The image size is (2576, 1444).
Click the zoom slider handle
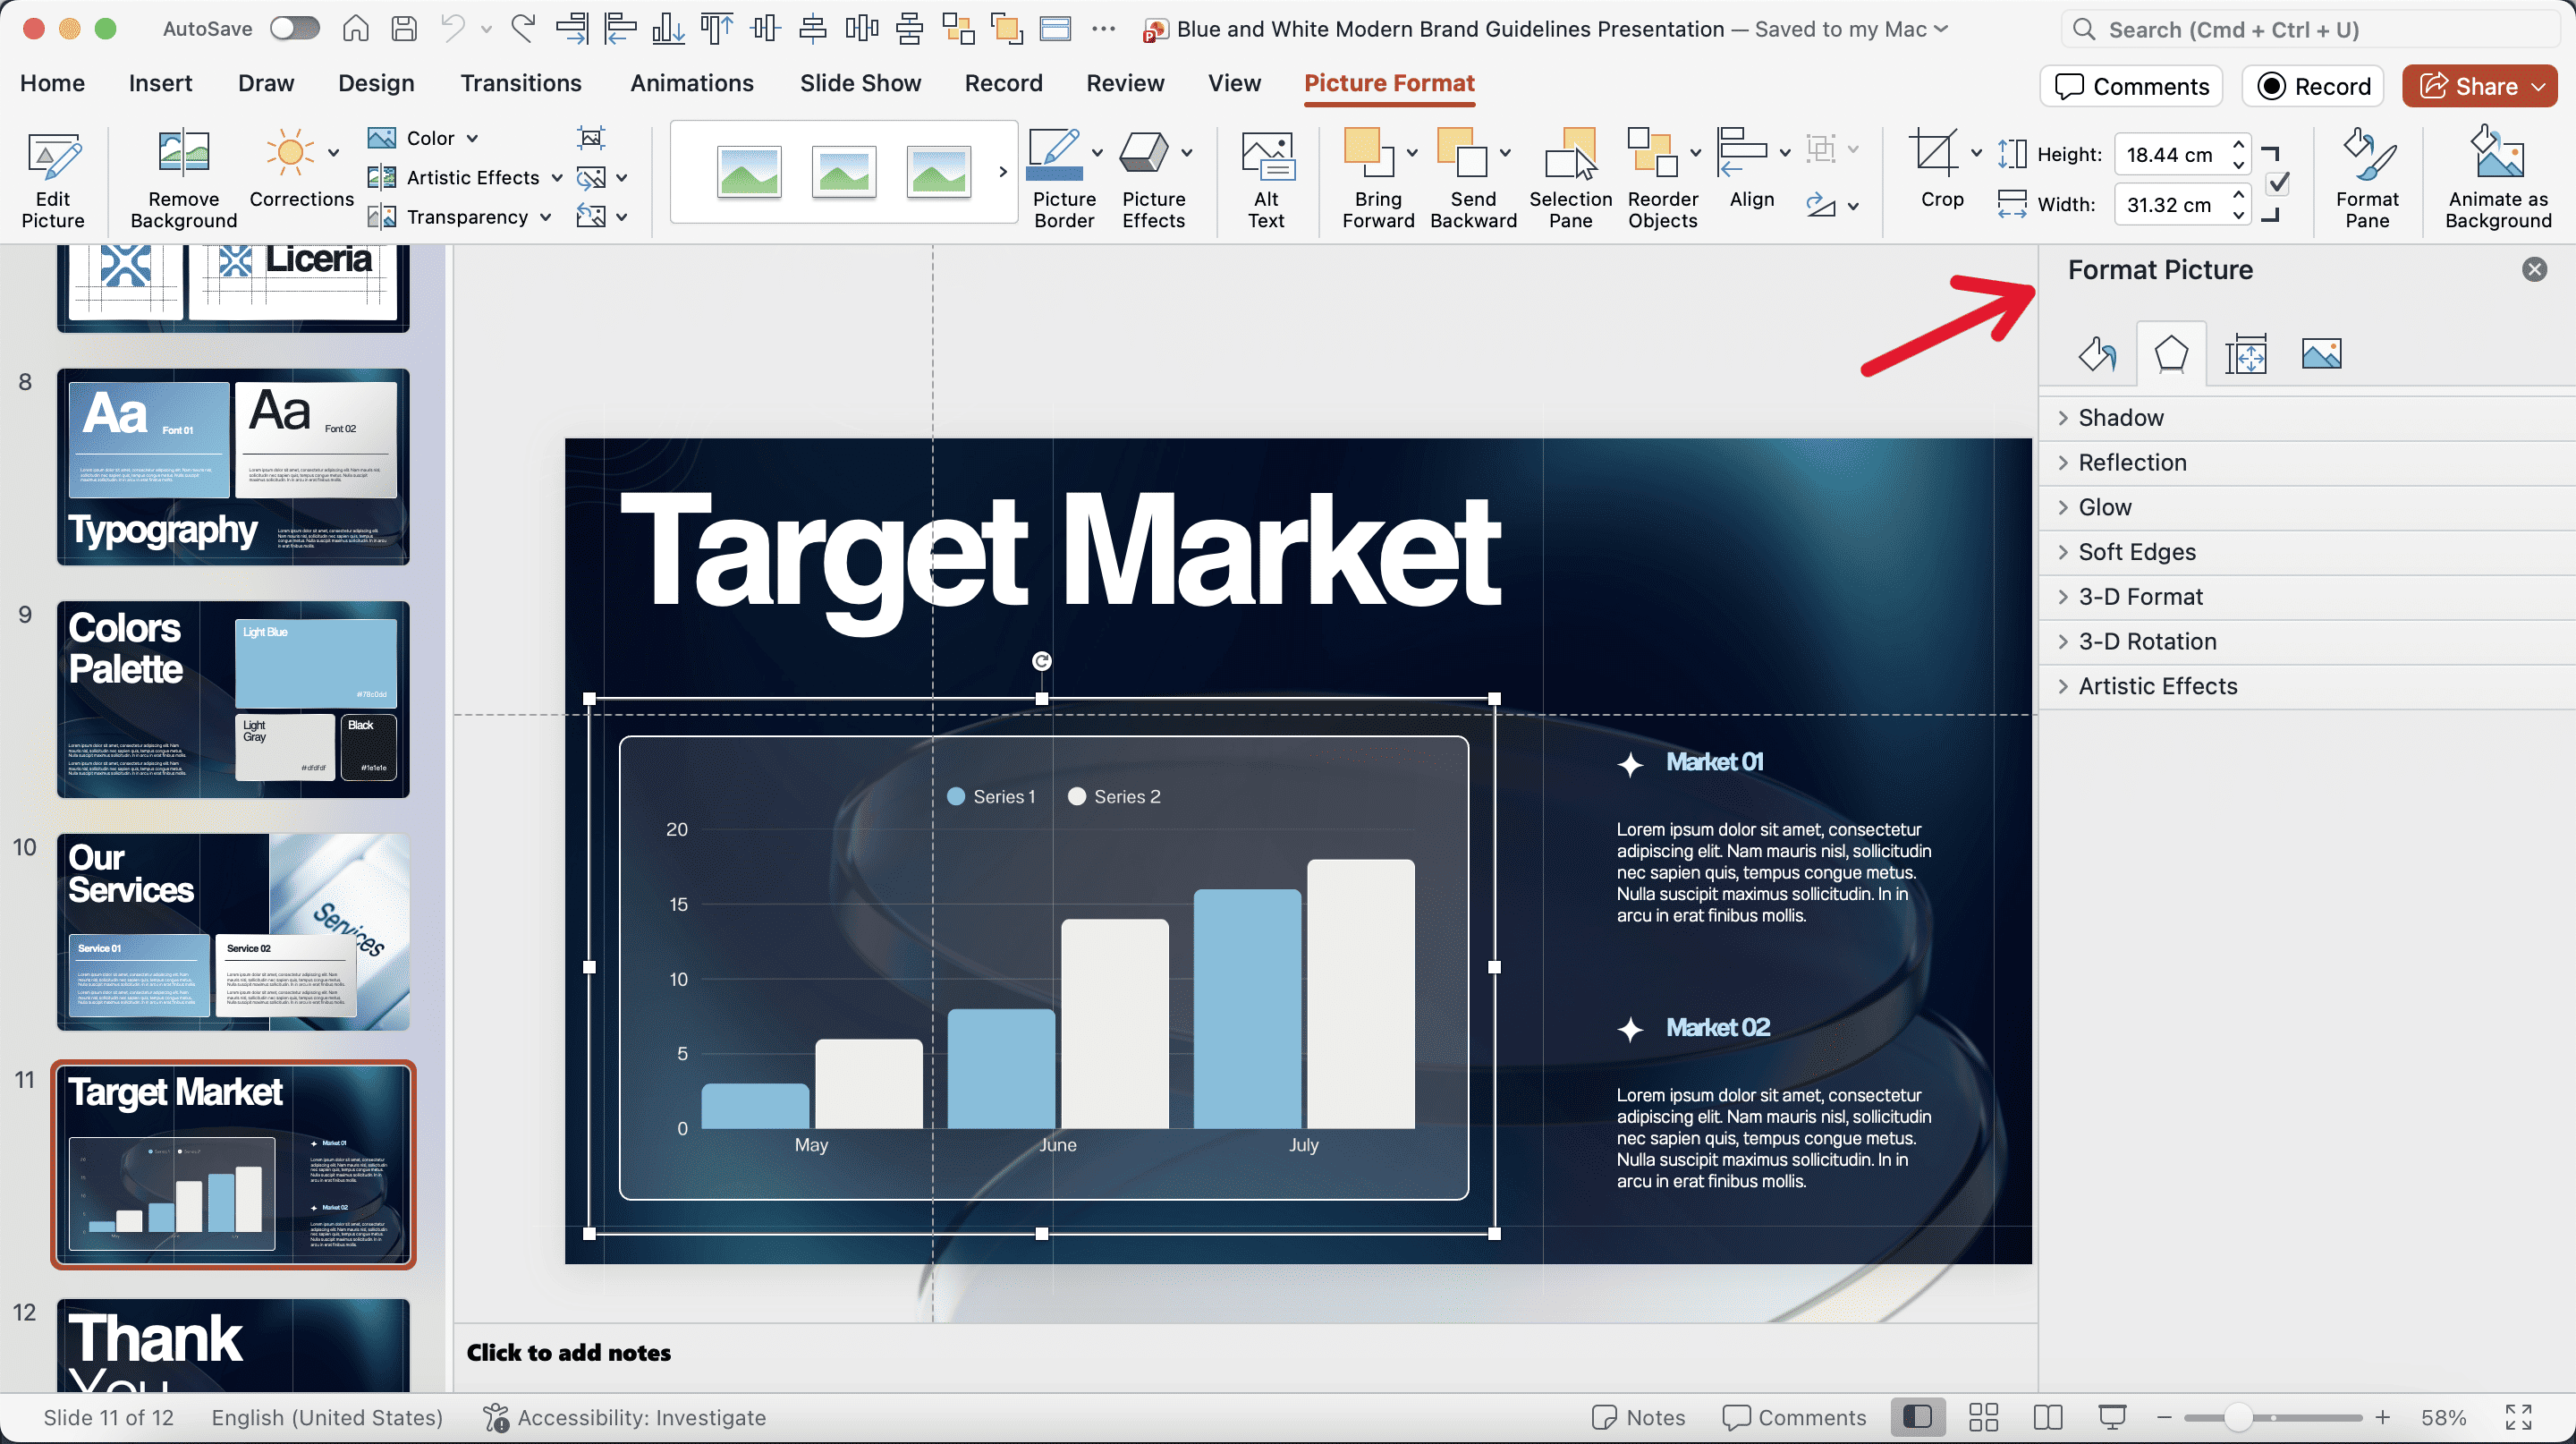point(2237,1417)
